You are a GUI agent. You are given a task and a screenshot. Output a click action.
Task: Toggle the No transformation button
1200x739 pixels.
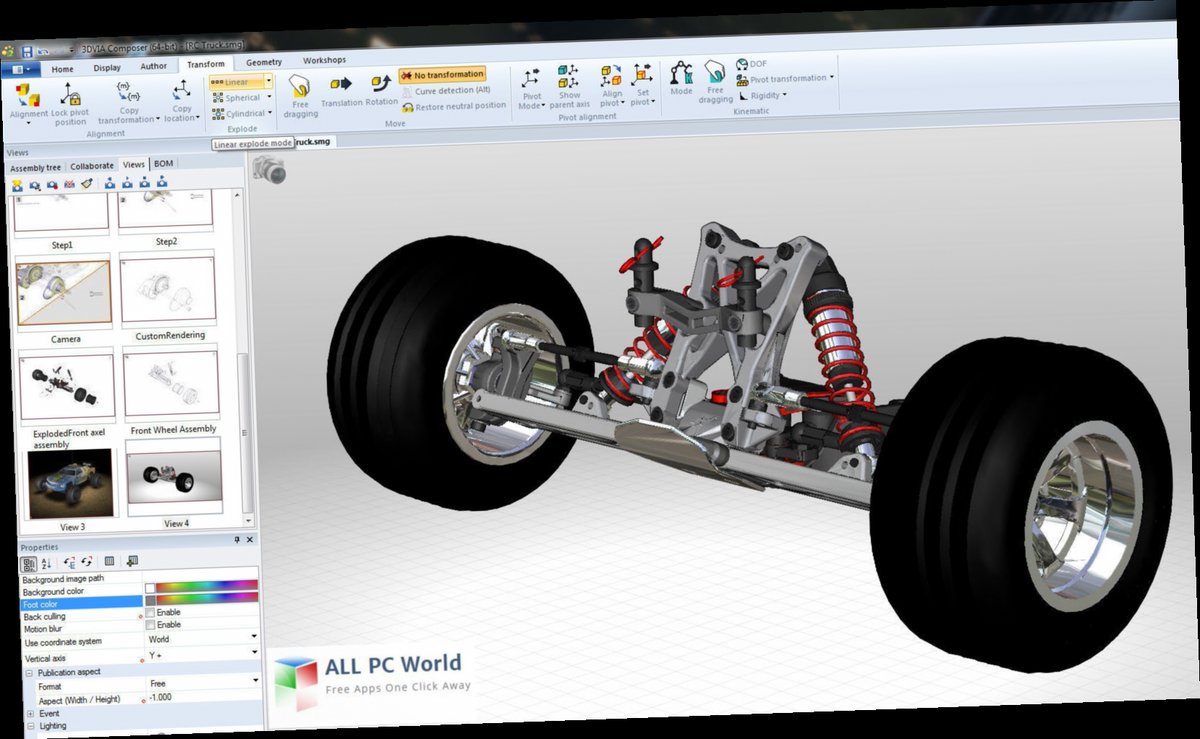click(442, 74)
